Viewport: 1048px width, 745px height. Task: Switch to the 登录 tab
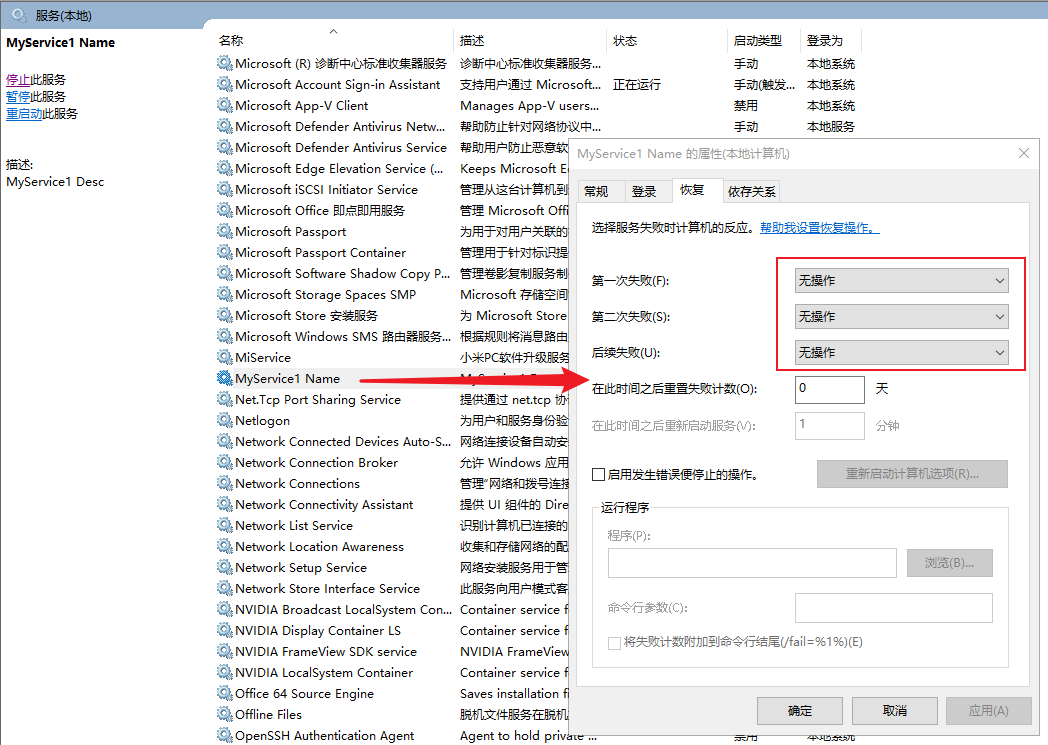point(644,192)
